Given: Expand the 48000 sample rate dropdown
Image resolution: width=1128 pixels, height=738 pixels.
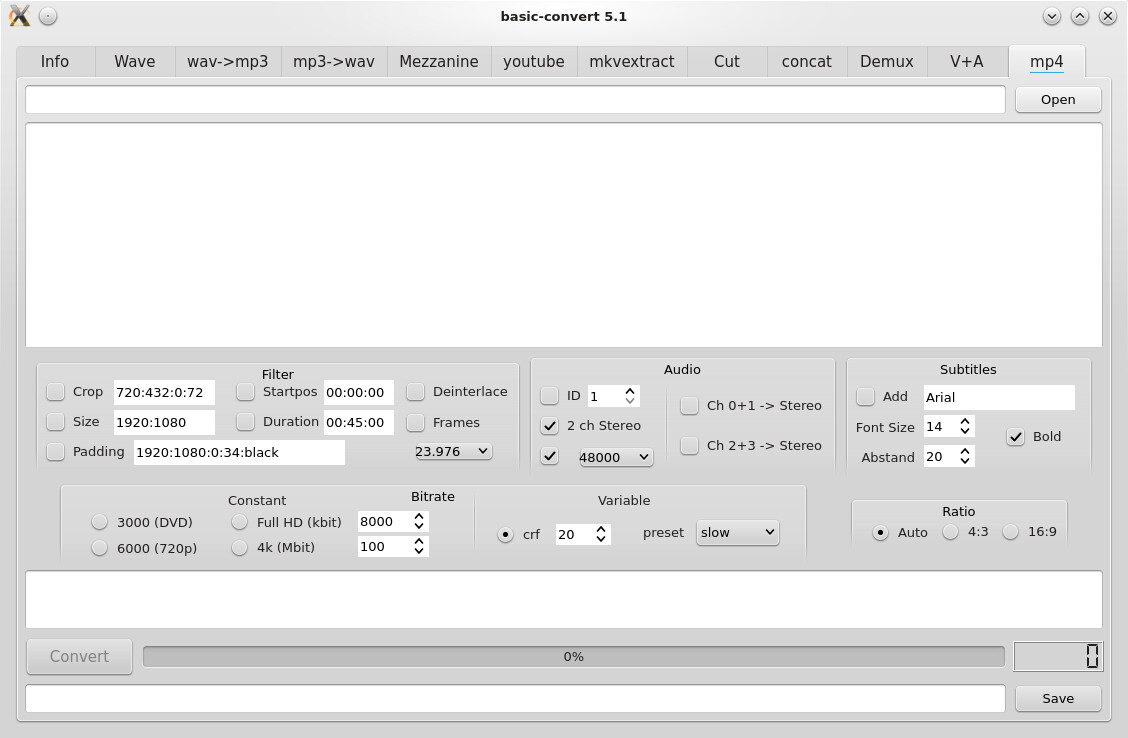Looking at the screenshot, I should [616, 457].
